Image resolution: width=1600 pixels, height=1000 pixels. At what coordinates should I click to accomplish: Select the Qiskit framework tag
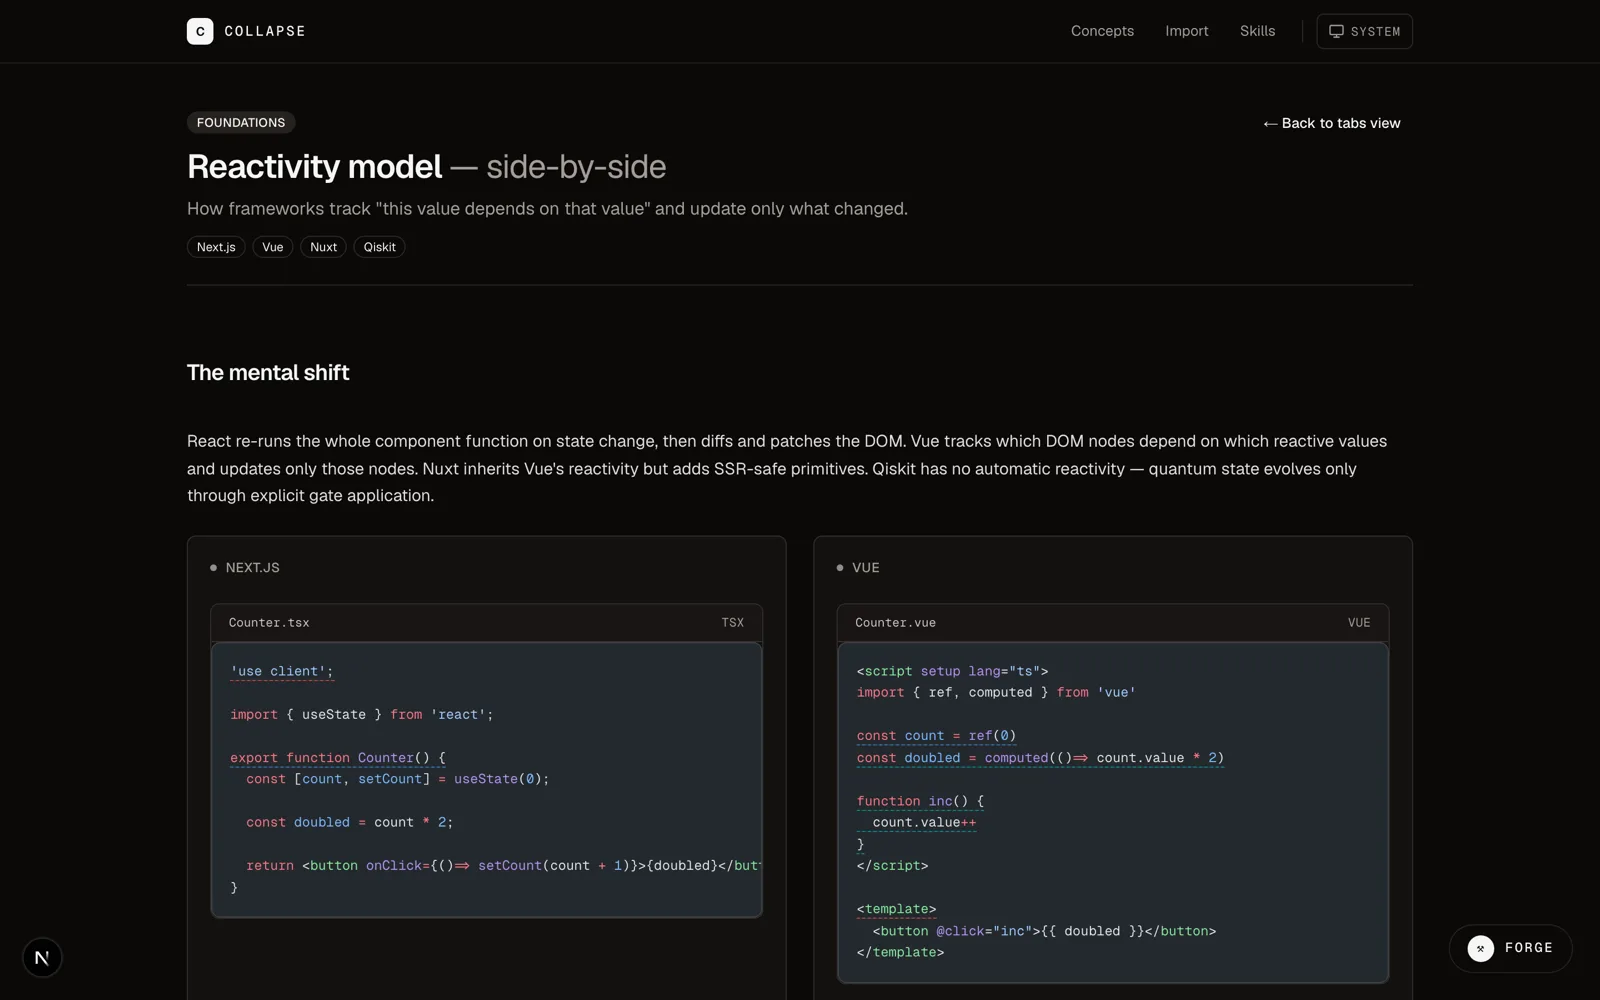pos(379,247)
